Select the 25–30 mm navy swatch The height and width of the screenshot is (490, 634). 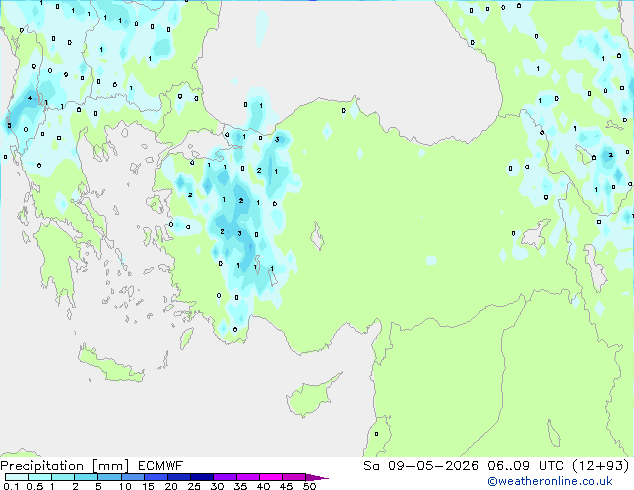click(201, 477)
